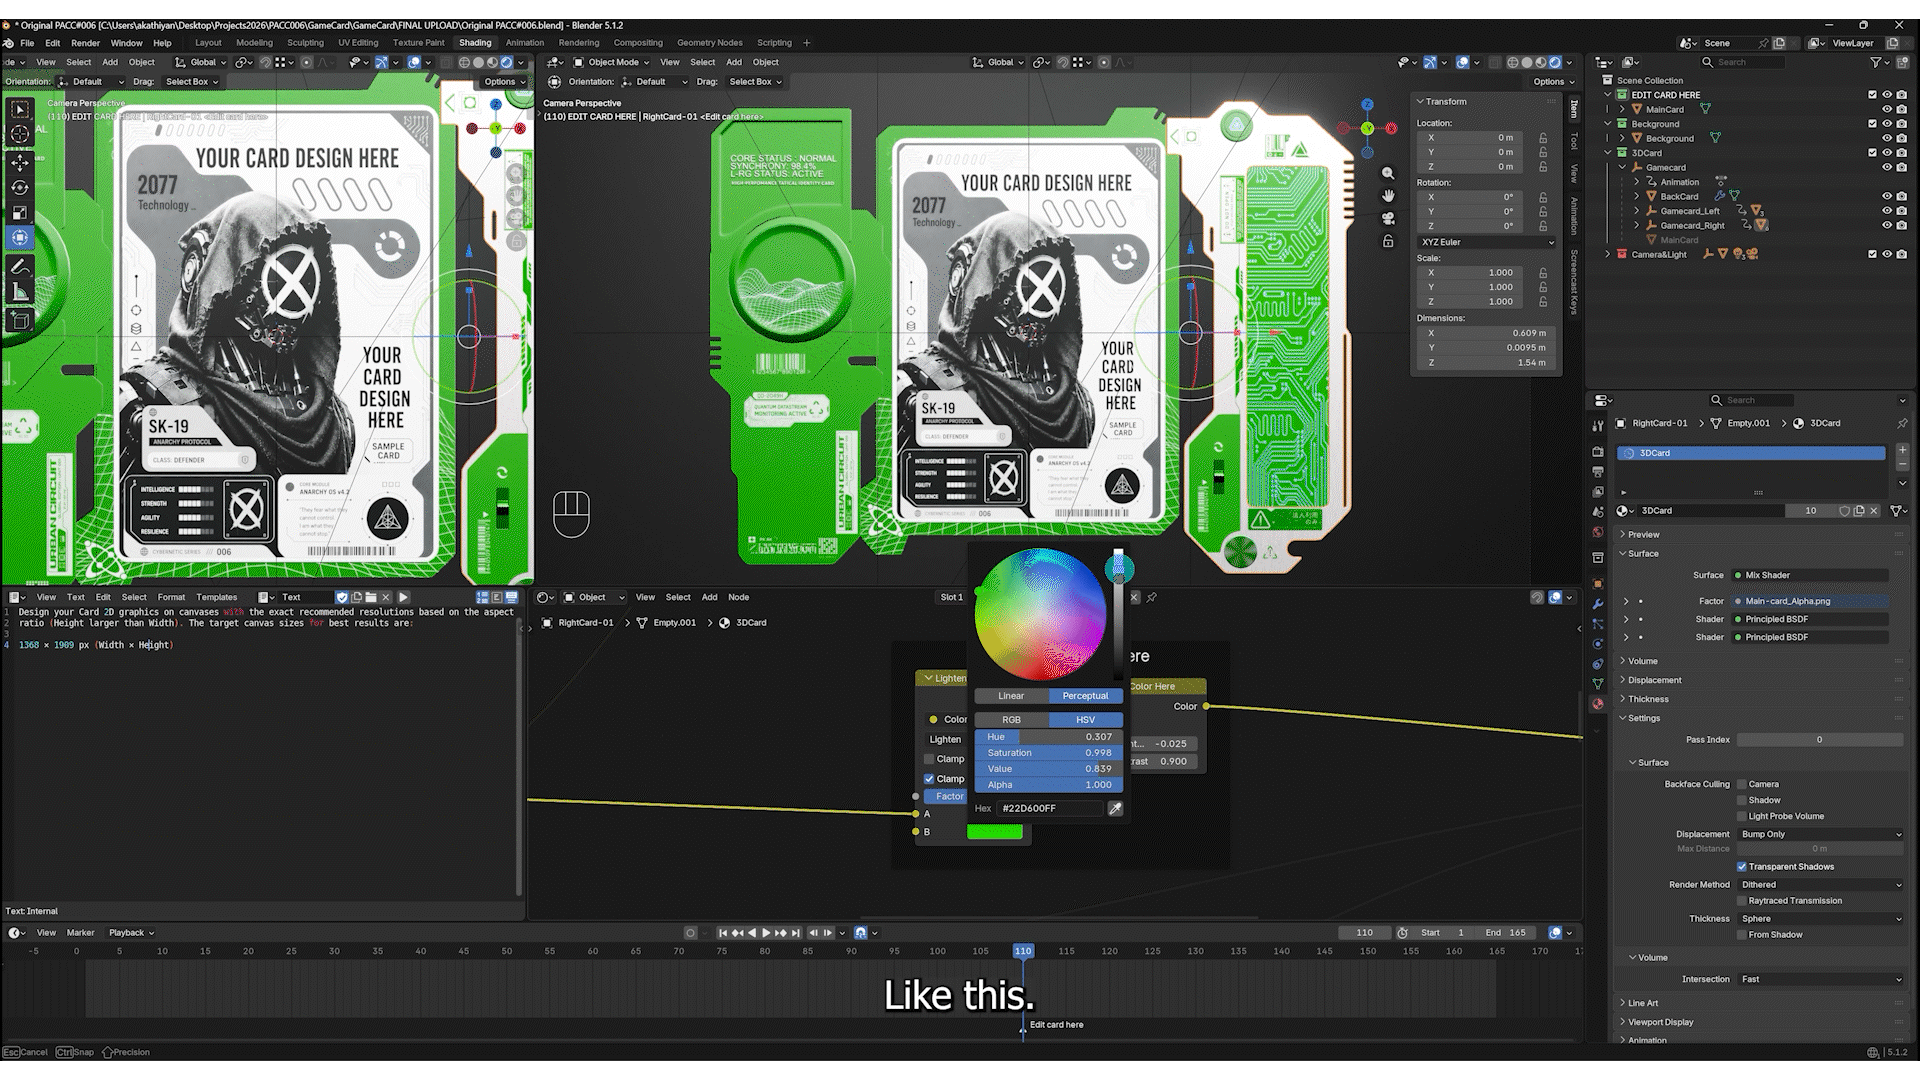The height and width of the screenshot is (1080, 1920).
Task: Click the eyedropper next to Hex field
Action: 1115,808
